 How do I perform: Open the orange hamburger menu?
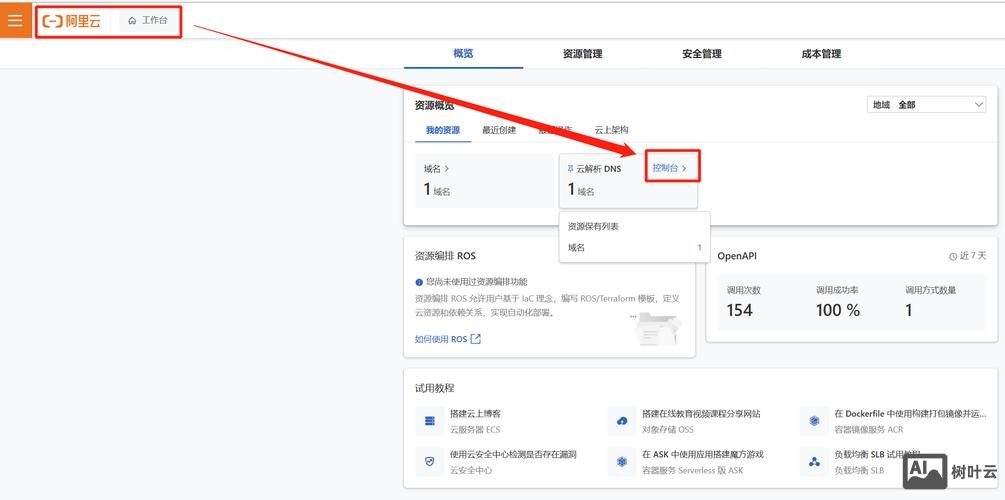(x=15, y=21)
